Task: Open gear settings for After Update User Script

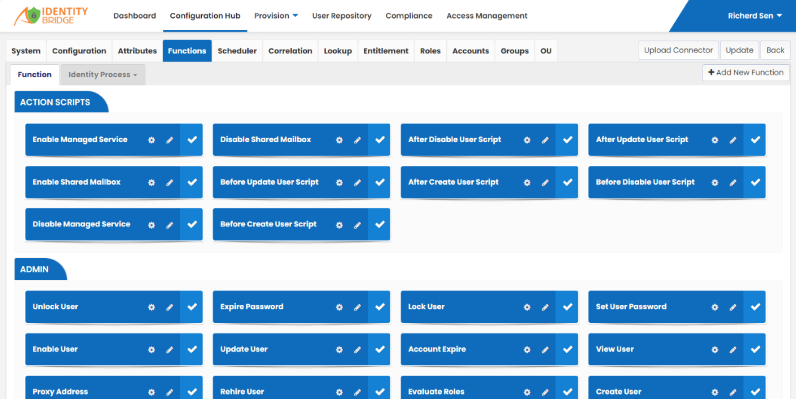Action: click(x=715, y=140)
